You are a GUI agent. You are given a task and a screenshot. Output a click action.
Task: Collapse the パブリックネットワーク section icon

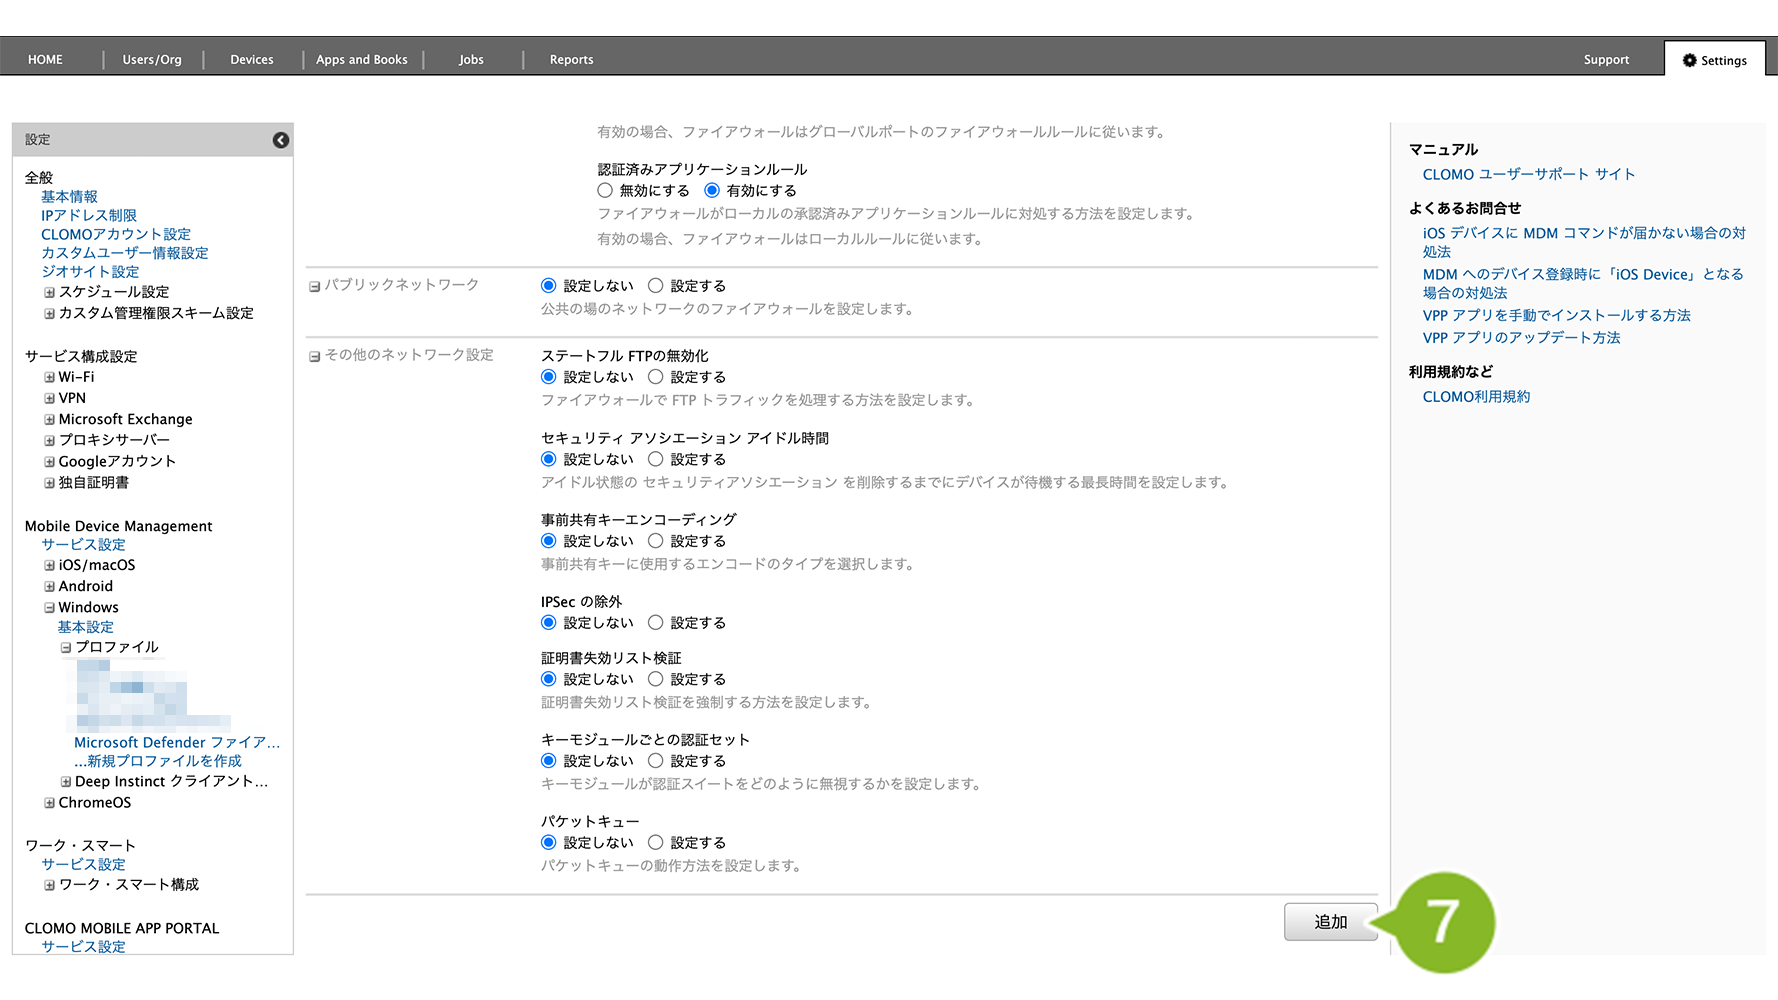pyautogui.click(x=314, y=286)
